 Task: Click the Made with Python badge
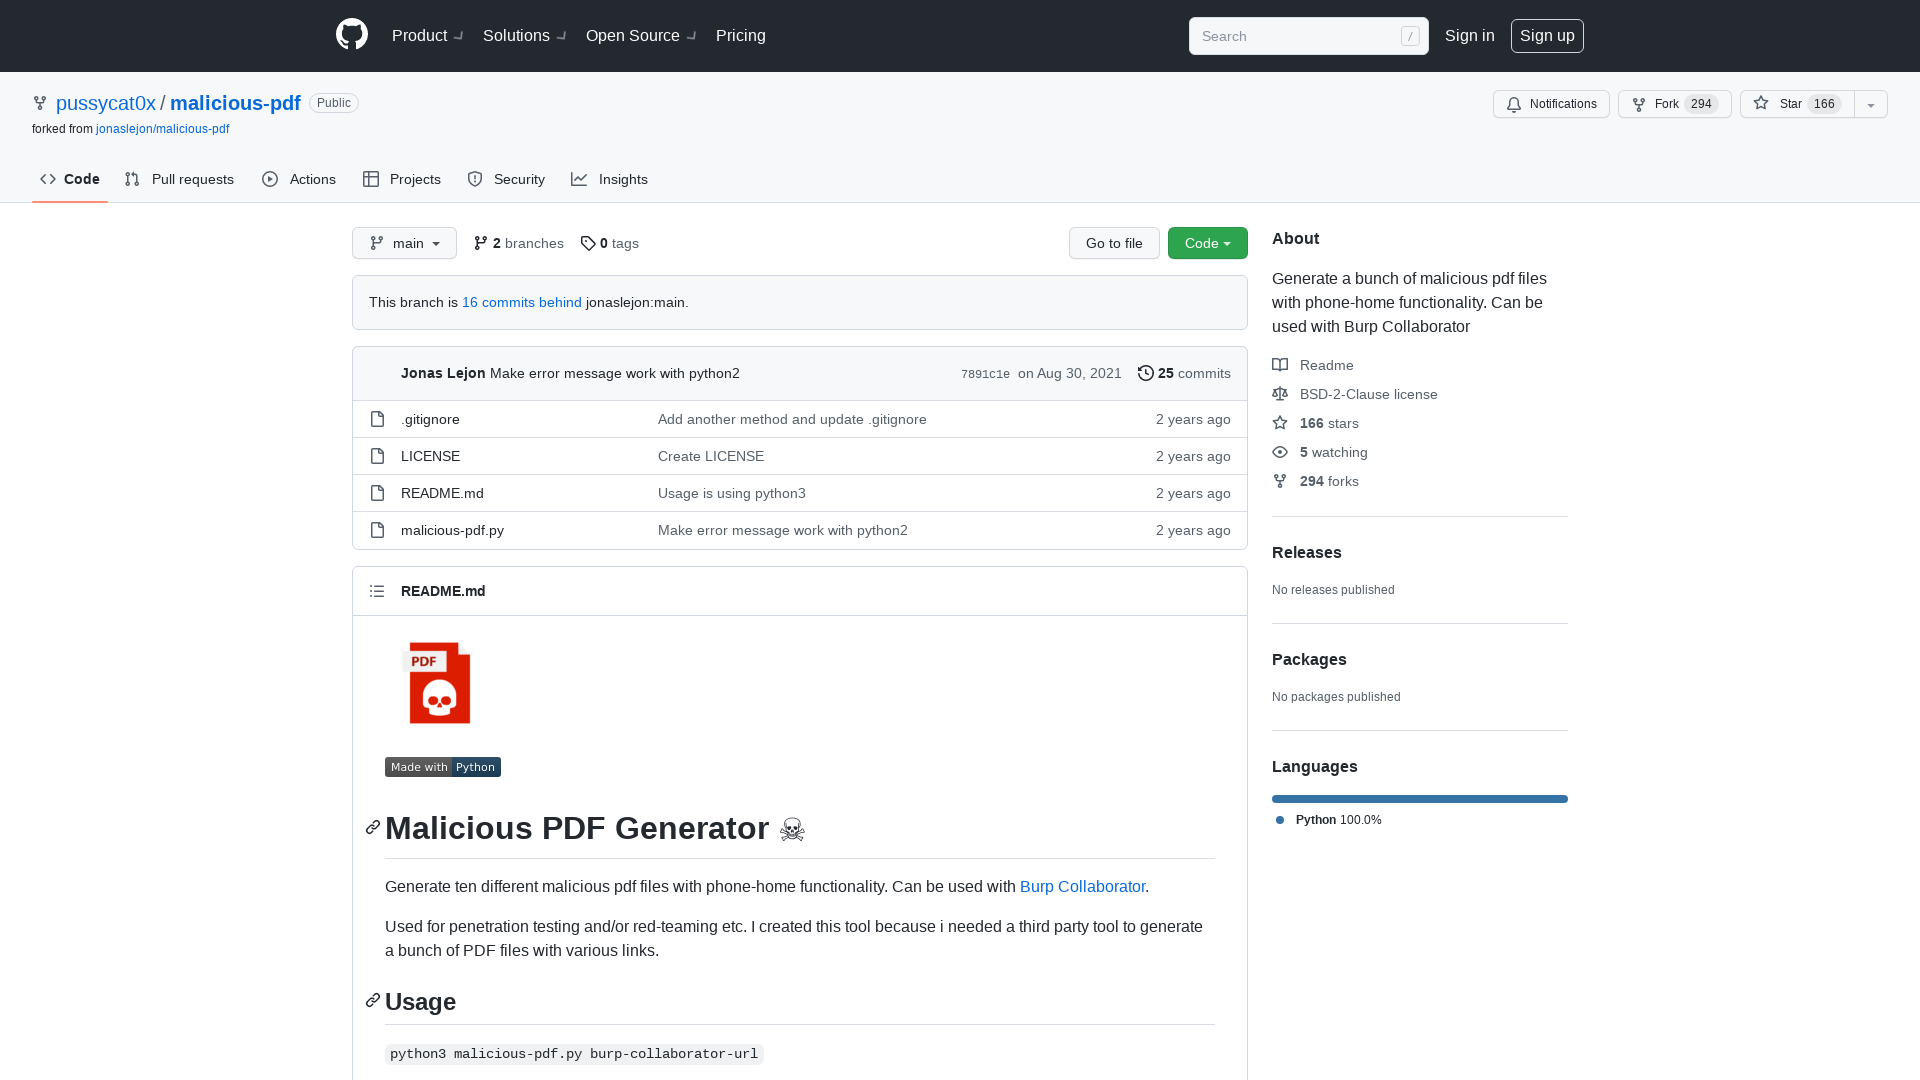tap(443, 767)
